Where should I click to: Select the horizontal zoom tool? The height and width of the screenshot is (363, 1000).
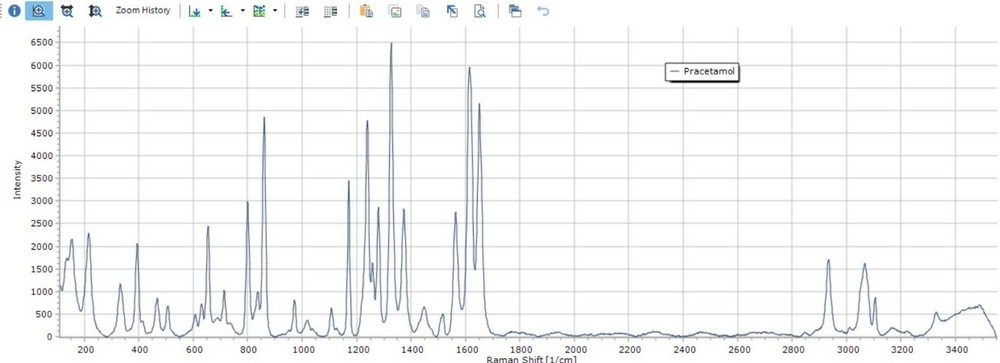[x=67, y=11]
